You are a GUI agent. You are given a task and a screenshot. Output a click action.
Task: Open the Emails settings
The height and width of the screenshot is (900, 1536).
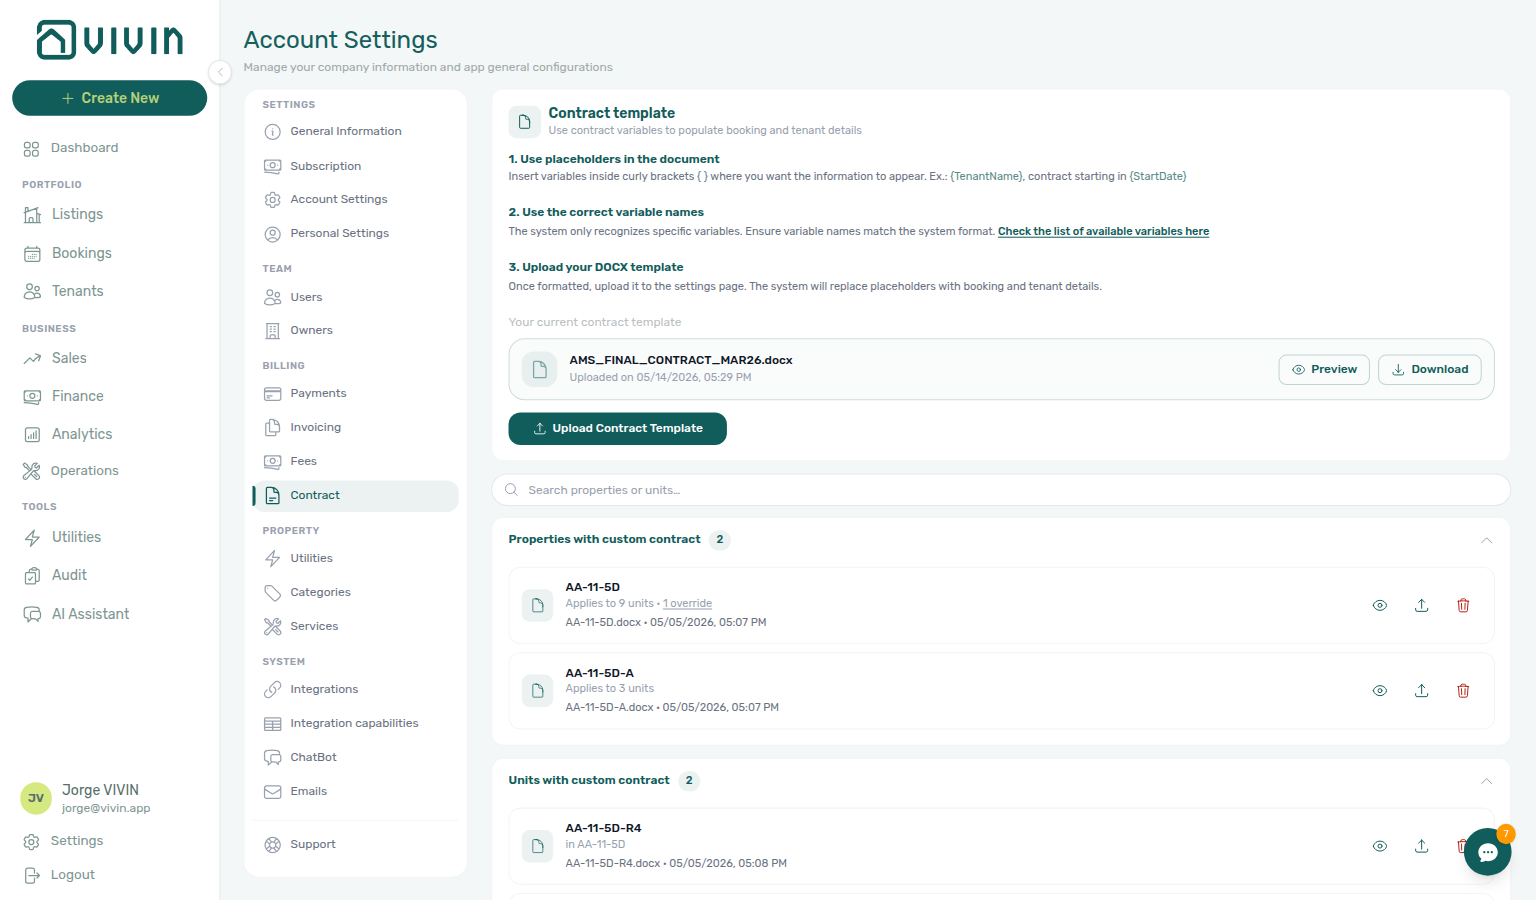[295, 792]
